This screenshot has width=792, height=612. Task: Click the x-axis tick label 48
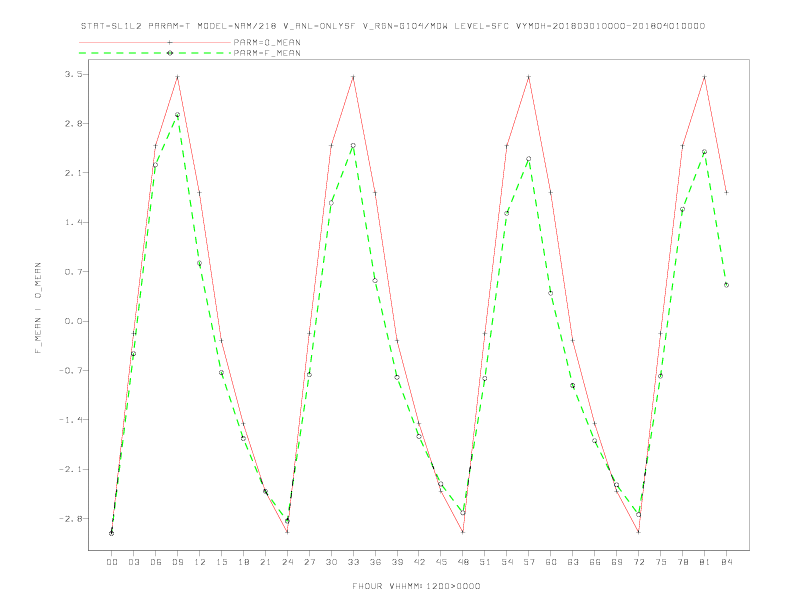463,562
